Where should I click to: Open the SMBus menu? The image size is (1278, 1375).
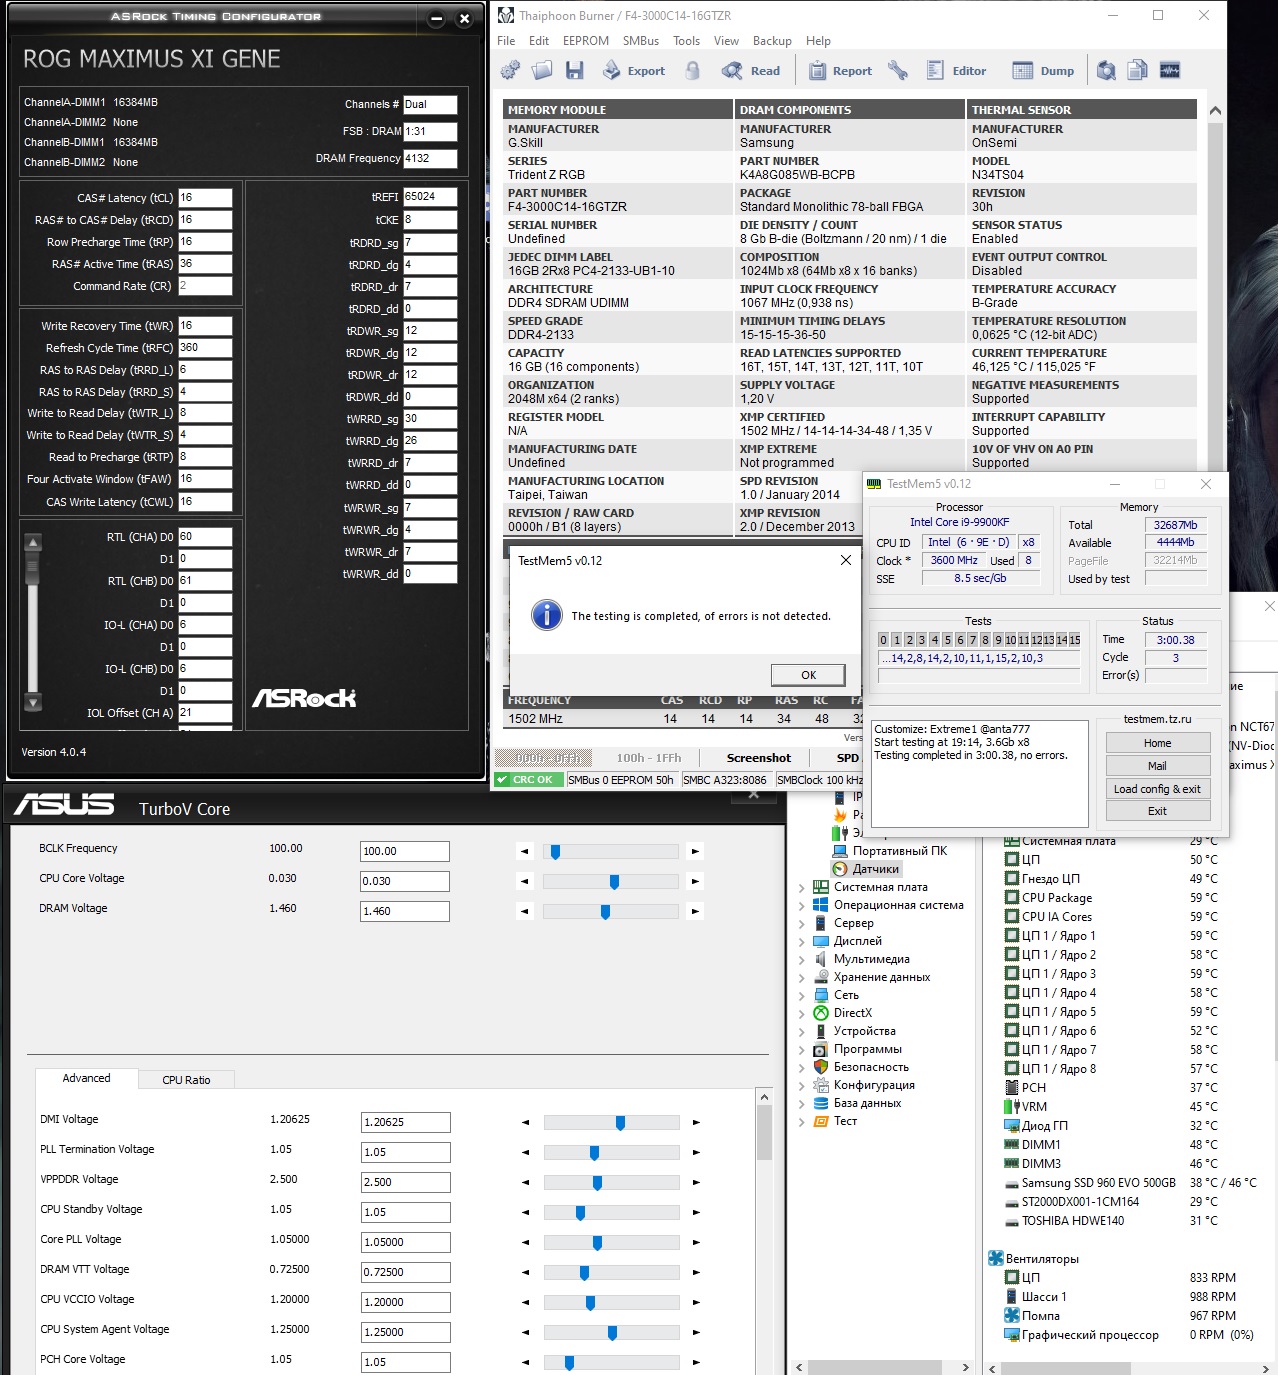tap(641, 41)
